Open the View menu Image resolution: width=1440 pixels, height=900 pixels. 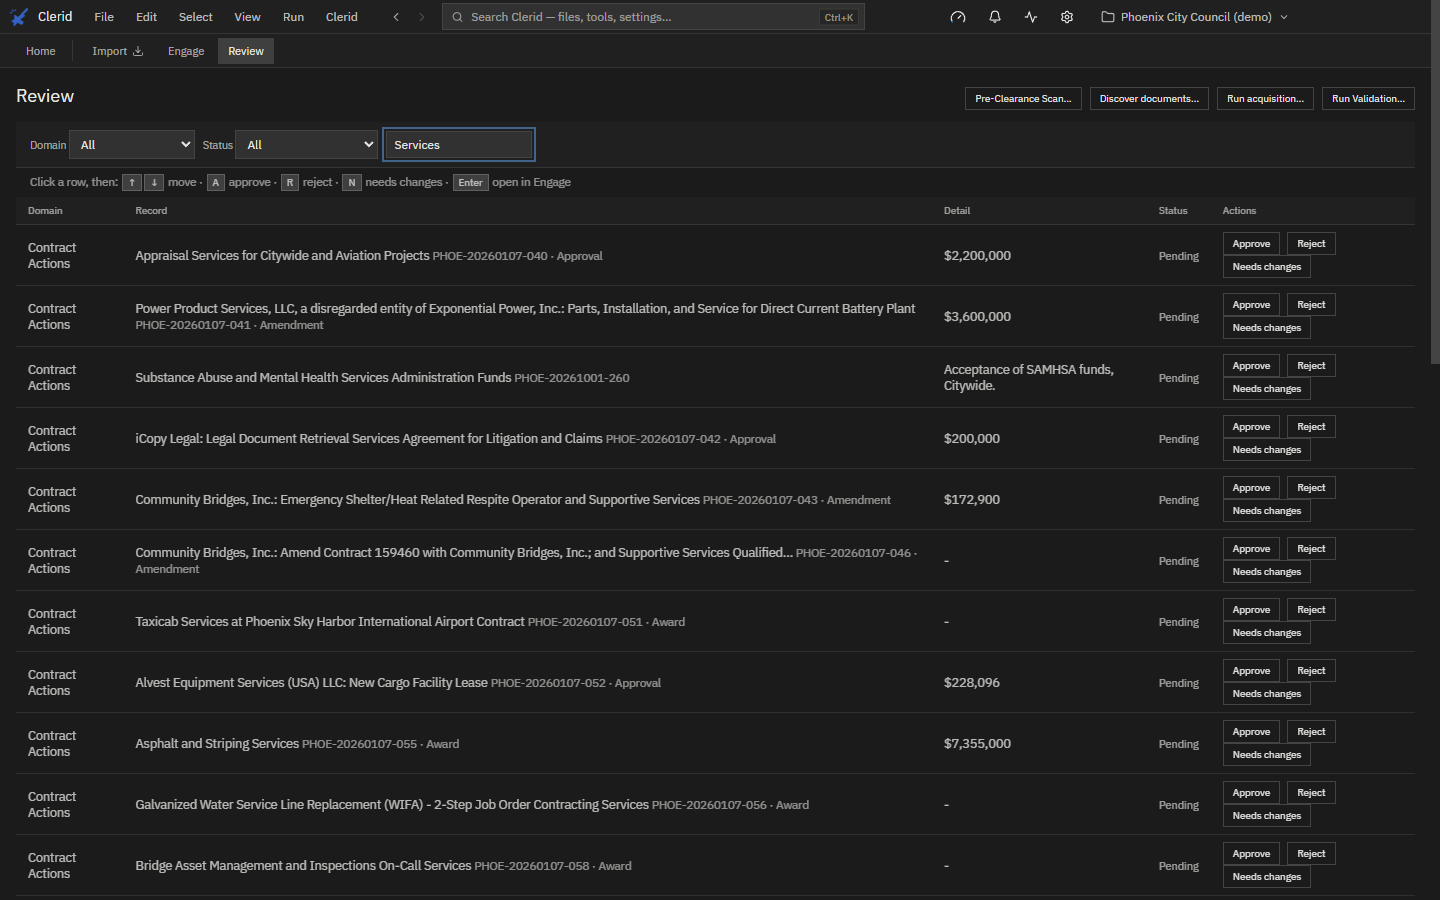click(247, 17)
